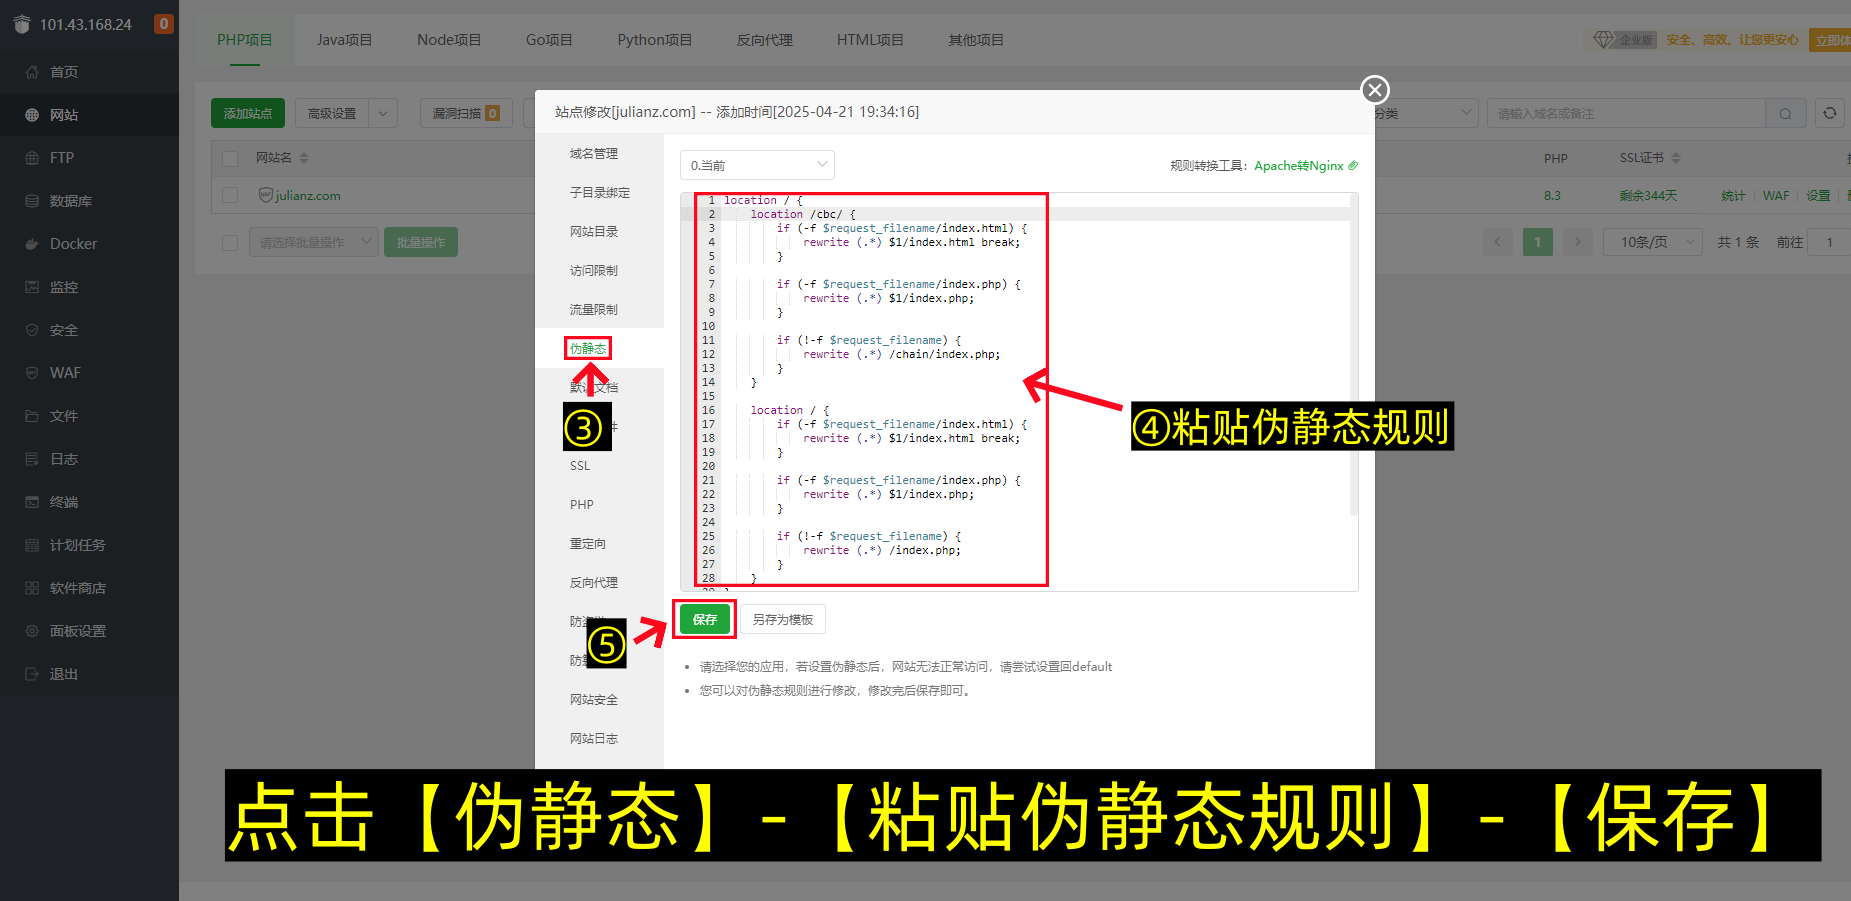
Task: Open the 监控 (Monitoring) panel
Action: 64,286
